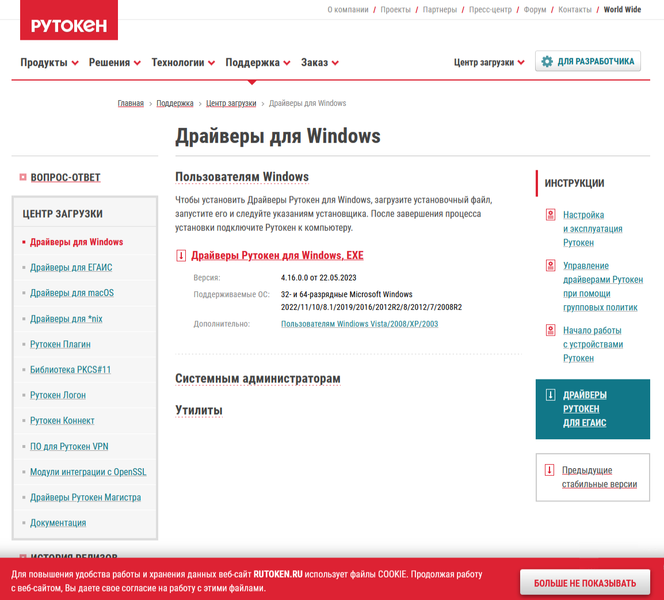Screen dimensions: 664x600
Task: Open the Технологии menu
Action: pyautogui.click(x=183, y=62)
